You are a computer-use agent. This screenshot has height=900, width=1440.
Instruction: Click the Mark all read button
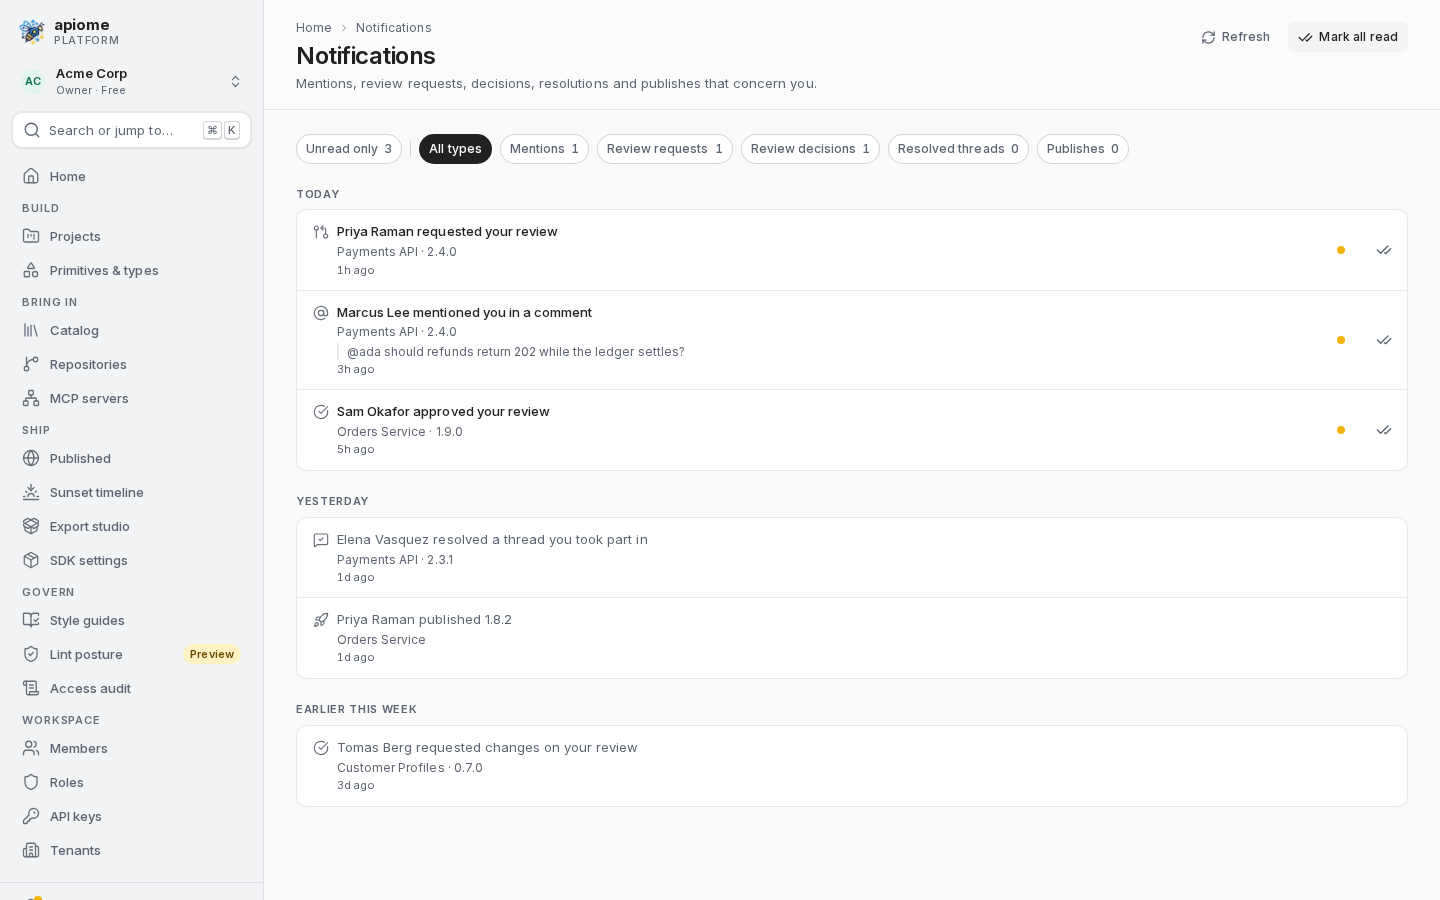[1348, 37]
